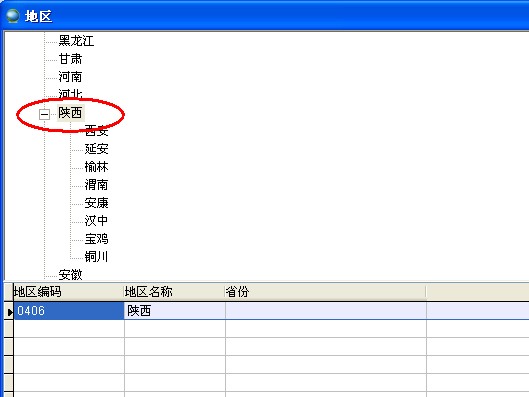Select the 0406 code cell

[68, 311]
